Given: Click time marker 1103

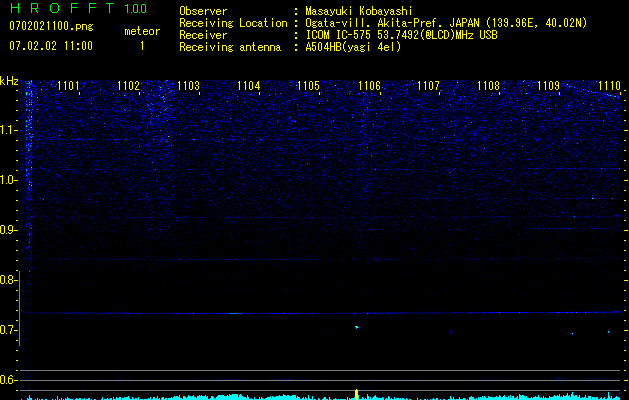Looking at the screenshot, I should click(x=188, y=86).
